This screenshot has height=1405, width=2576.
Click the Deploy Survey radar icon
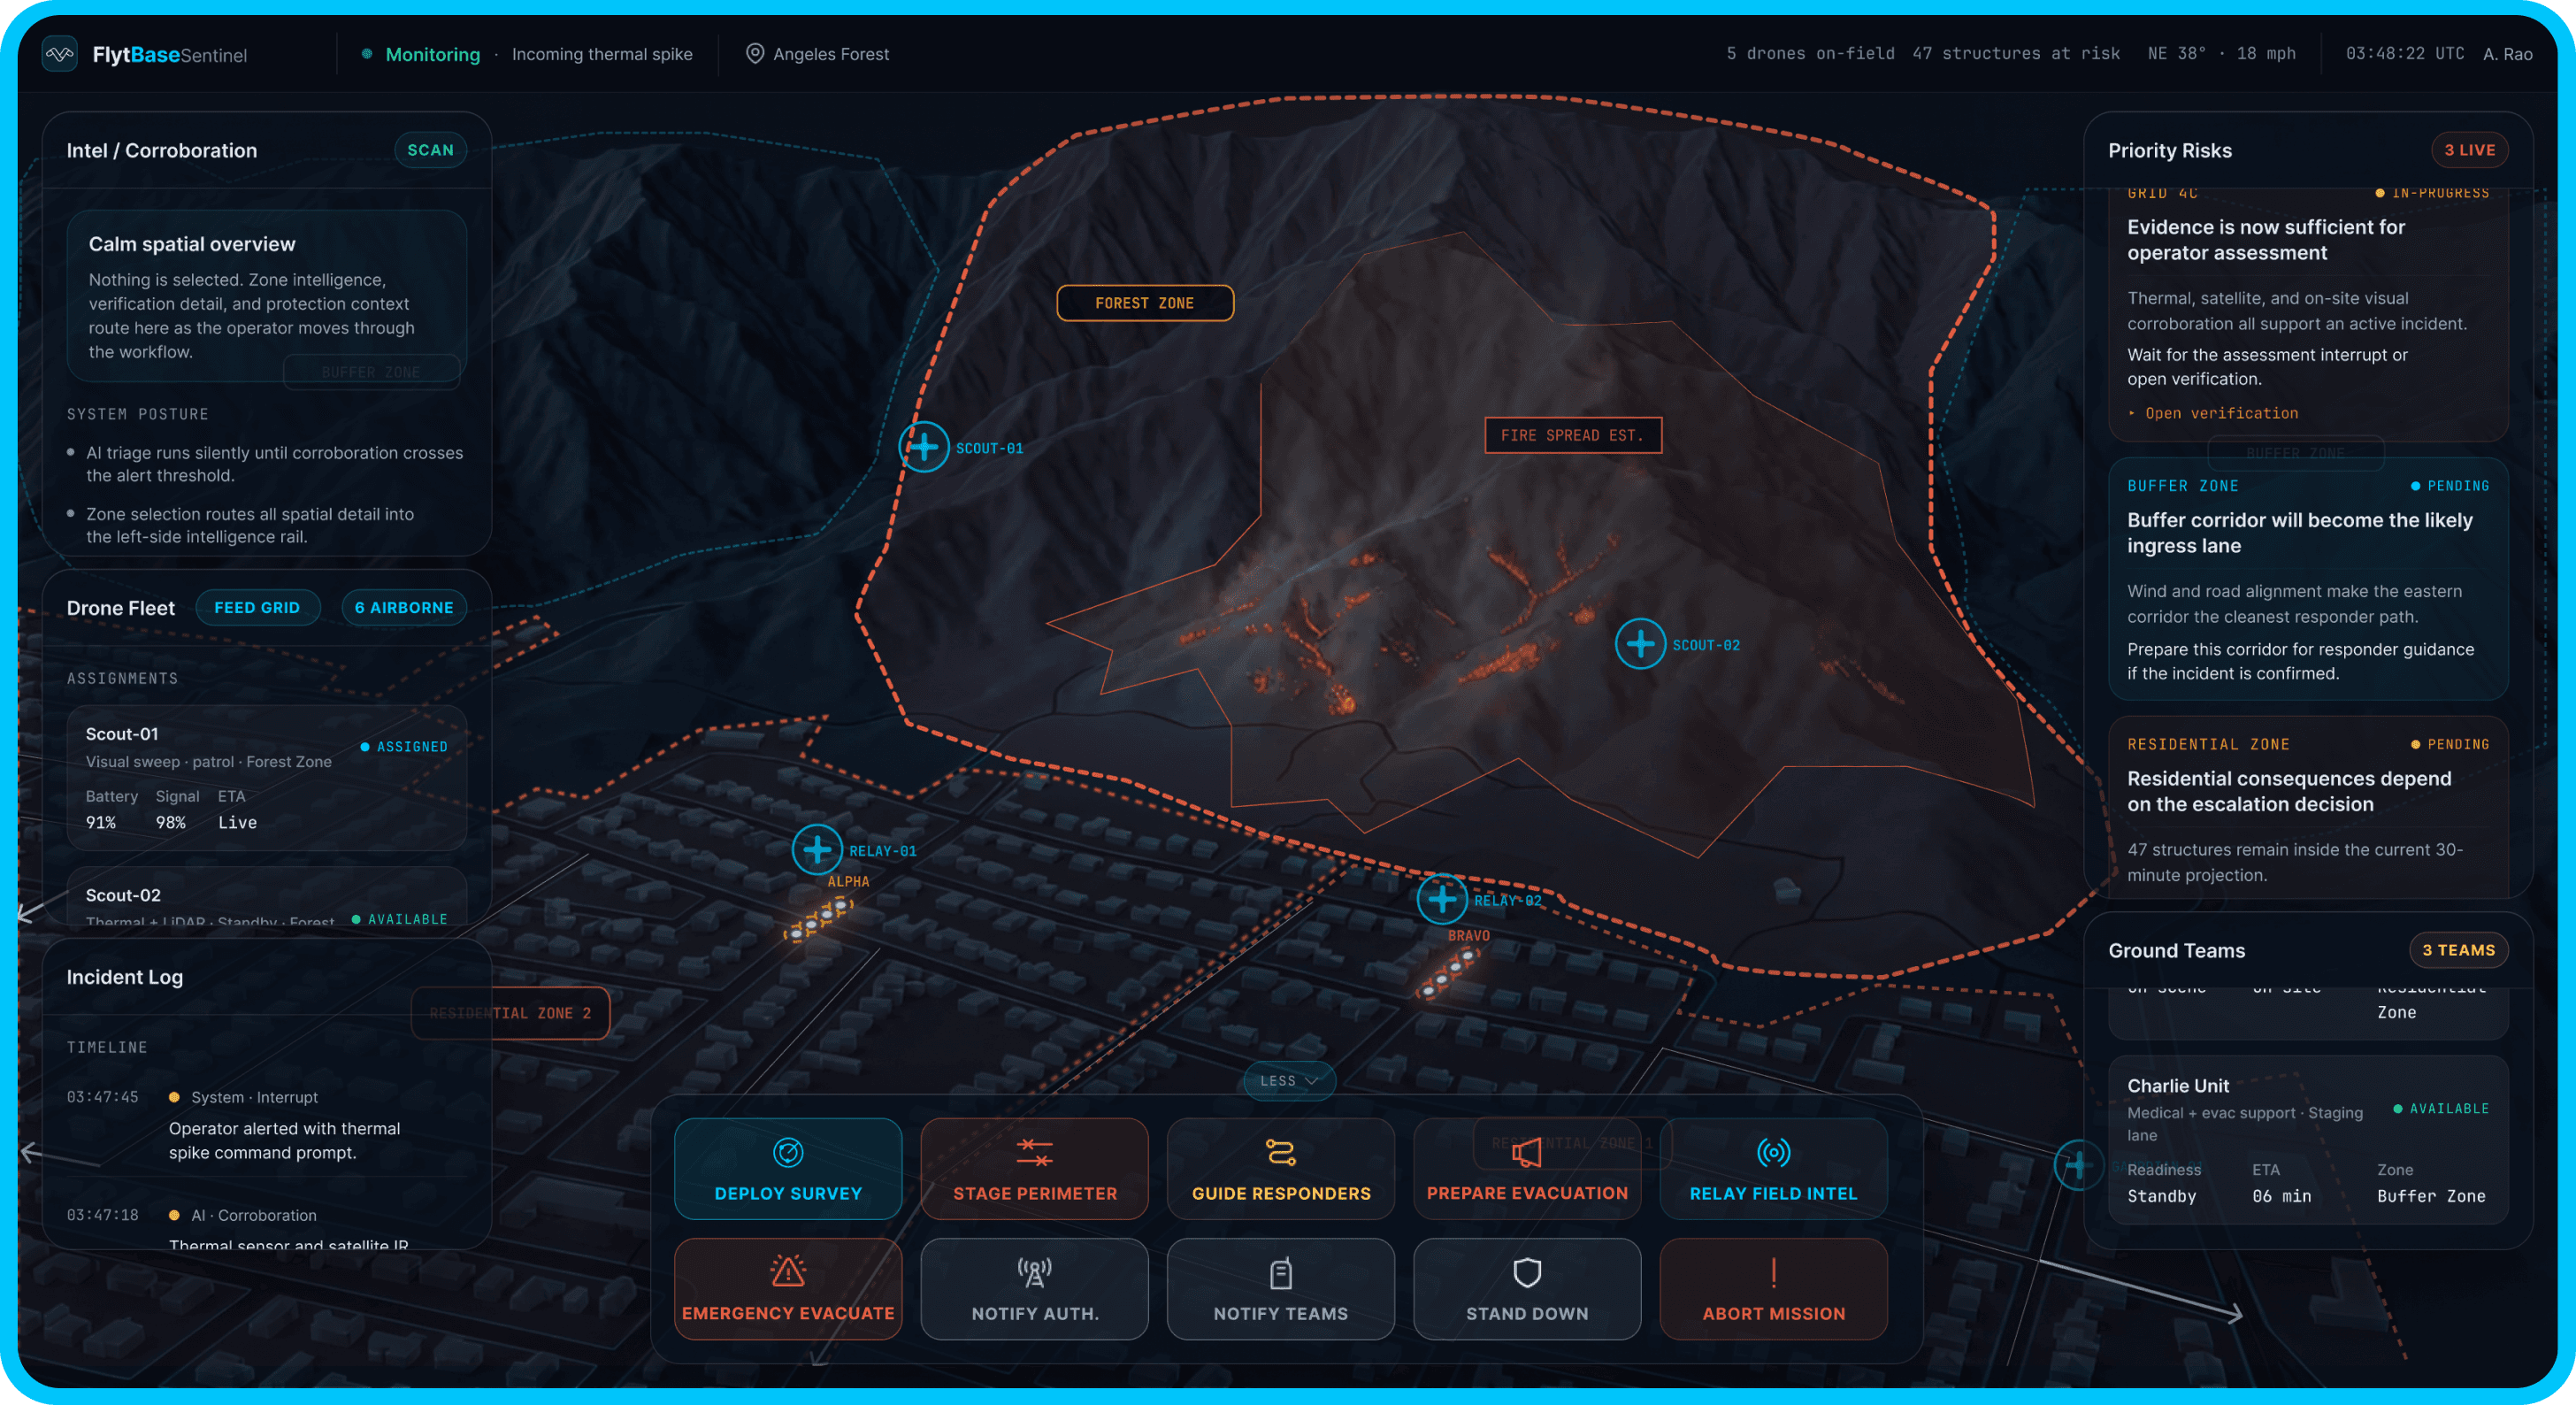(788, 1152)
